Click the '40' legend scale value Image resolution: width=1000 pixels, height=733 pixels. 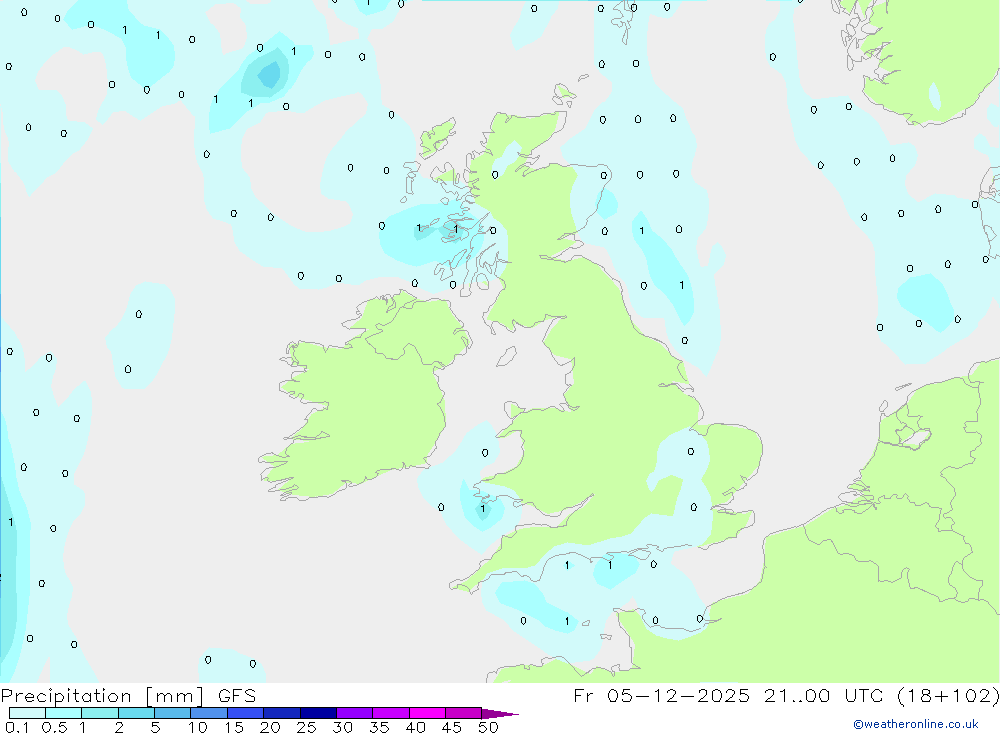[415, 727]
